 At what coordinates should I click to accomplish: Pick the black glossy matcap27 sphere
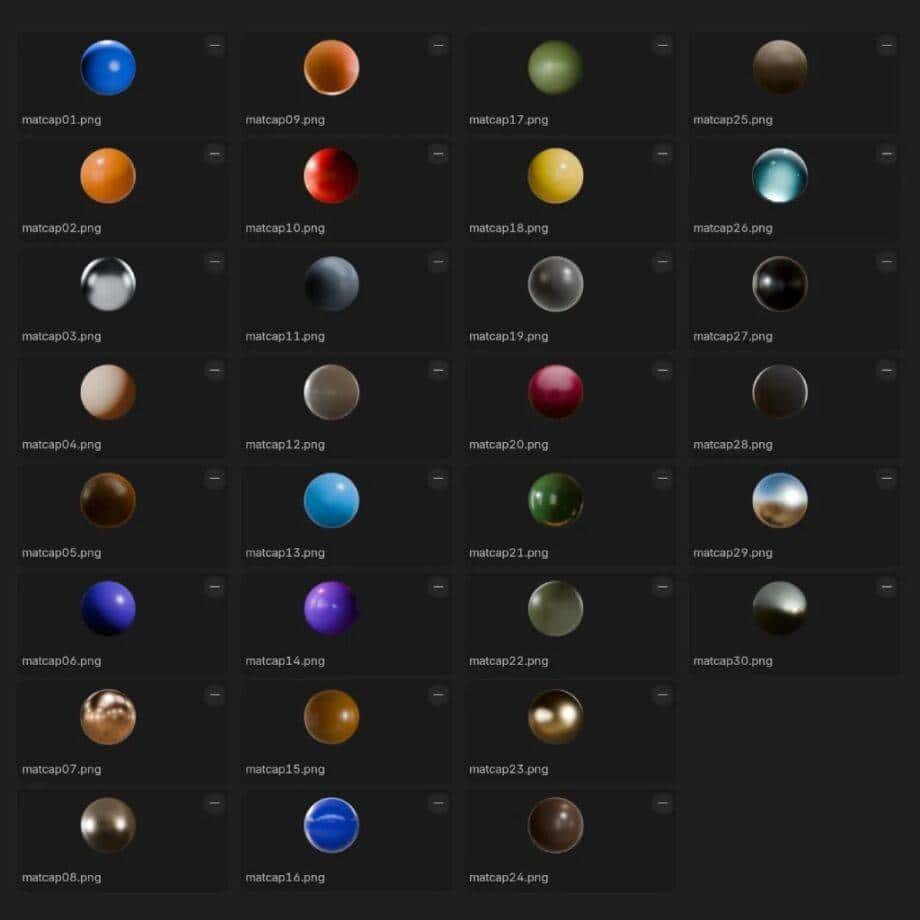[x=780, y=284]
